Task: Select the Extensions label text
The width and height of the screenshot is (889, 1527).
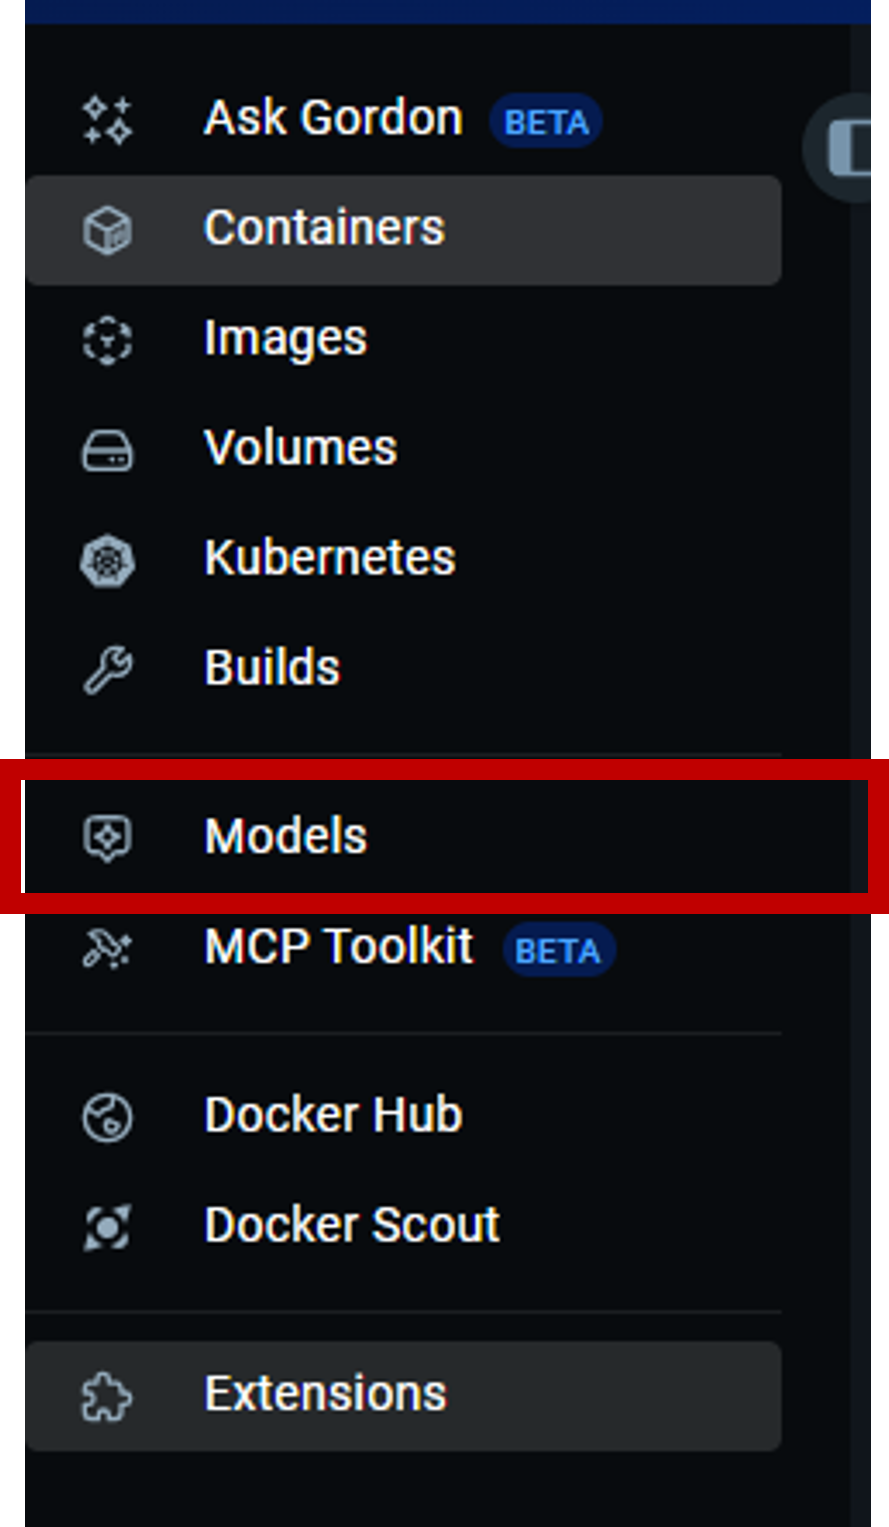Action: [325, 1394]
